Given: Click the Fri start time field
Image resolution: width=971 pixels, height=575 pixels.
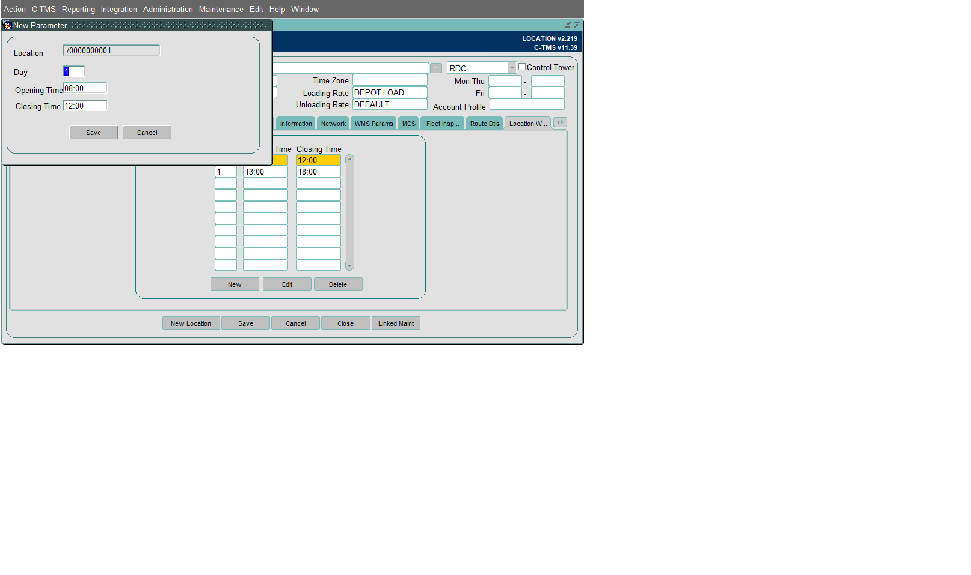Looking at the screenshot, I should (505, 93).
